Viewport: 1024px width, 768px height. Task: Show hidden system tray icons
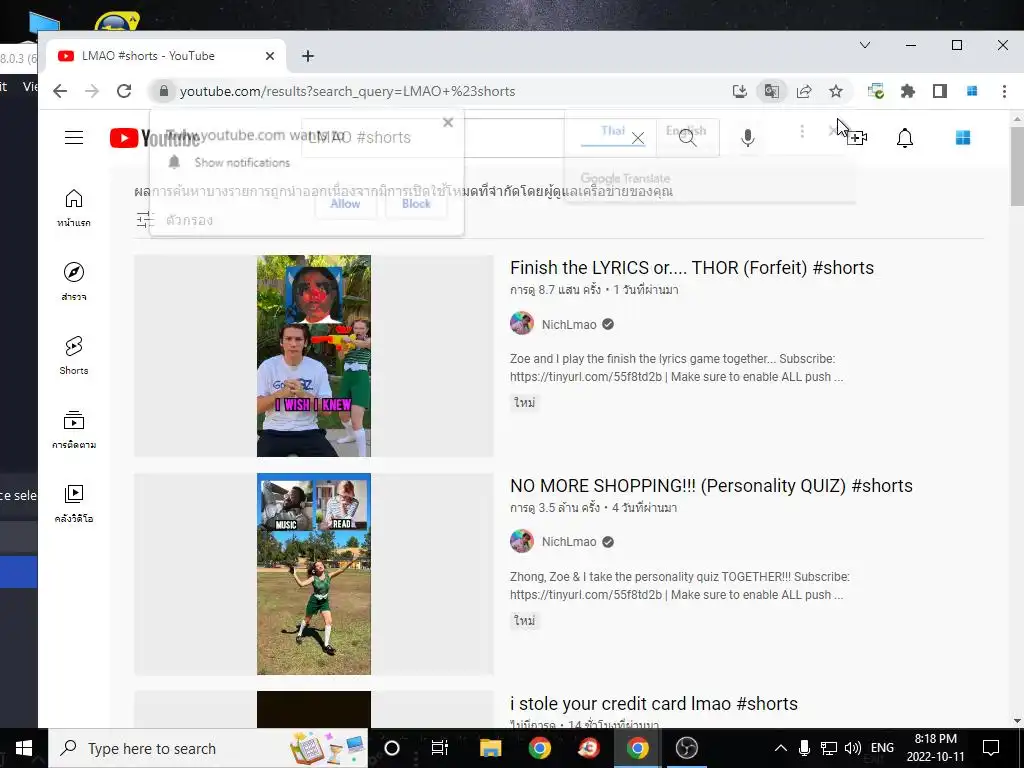(x=780, y=748)
